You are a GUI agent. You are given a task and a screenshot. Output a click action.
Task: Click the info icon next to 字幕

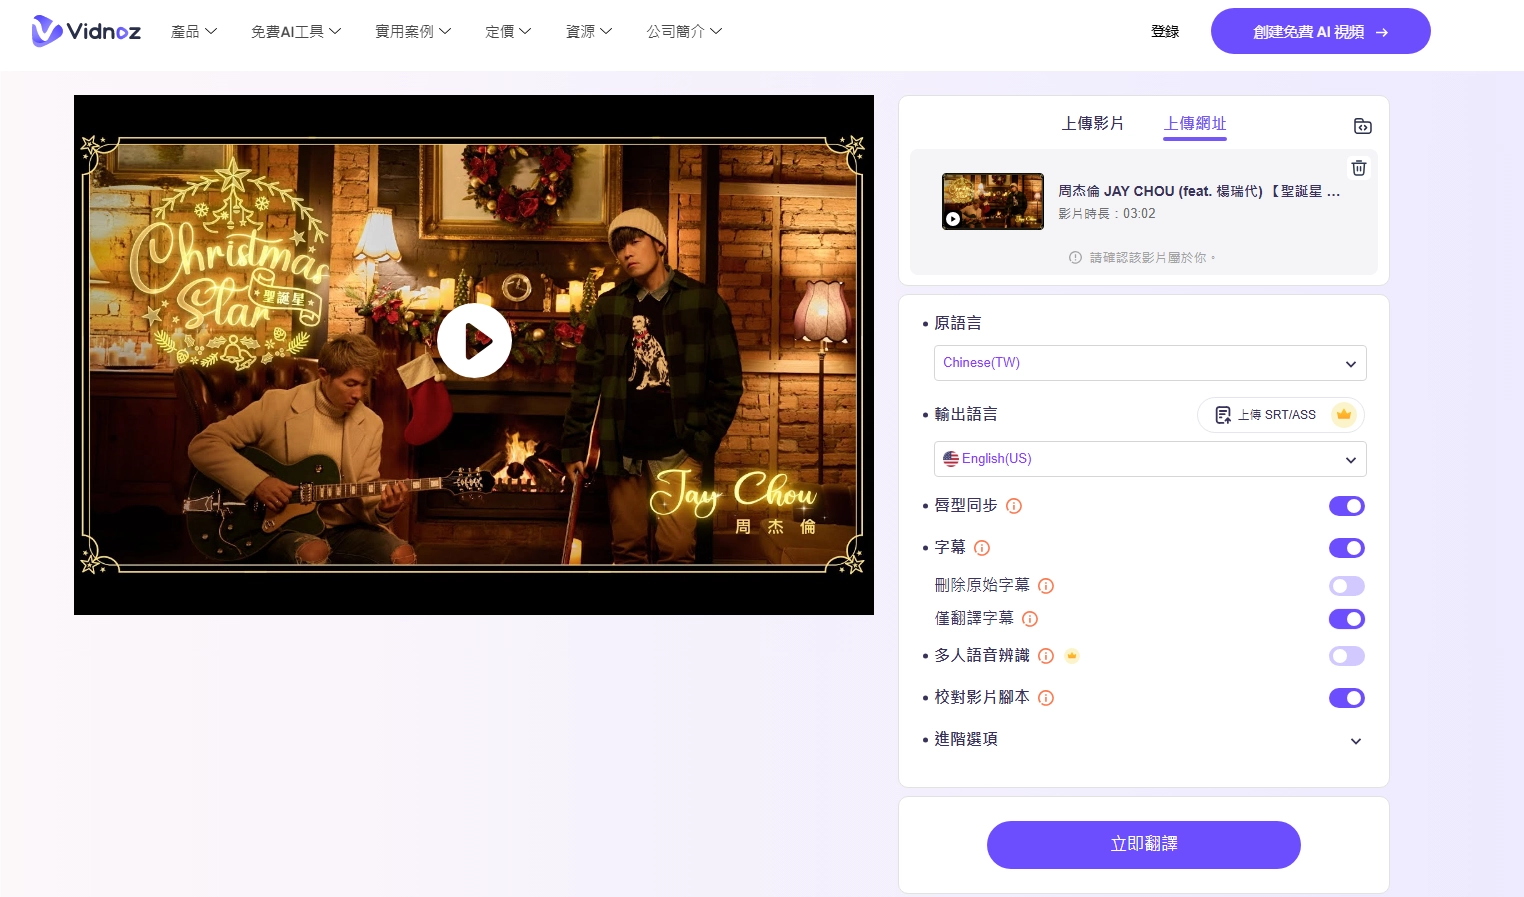click(x=981, y=548)
